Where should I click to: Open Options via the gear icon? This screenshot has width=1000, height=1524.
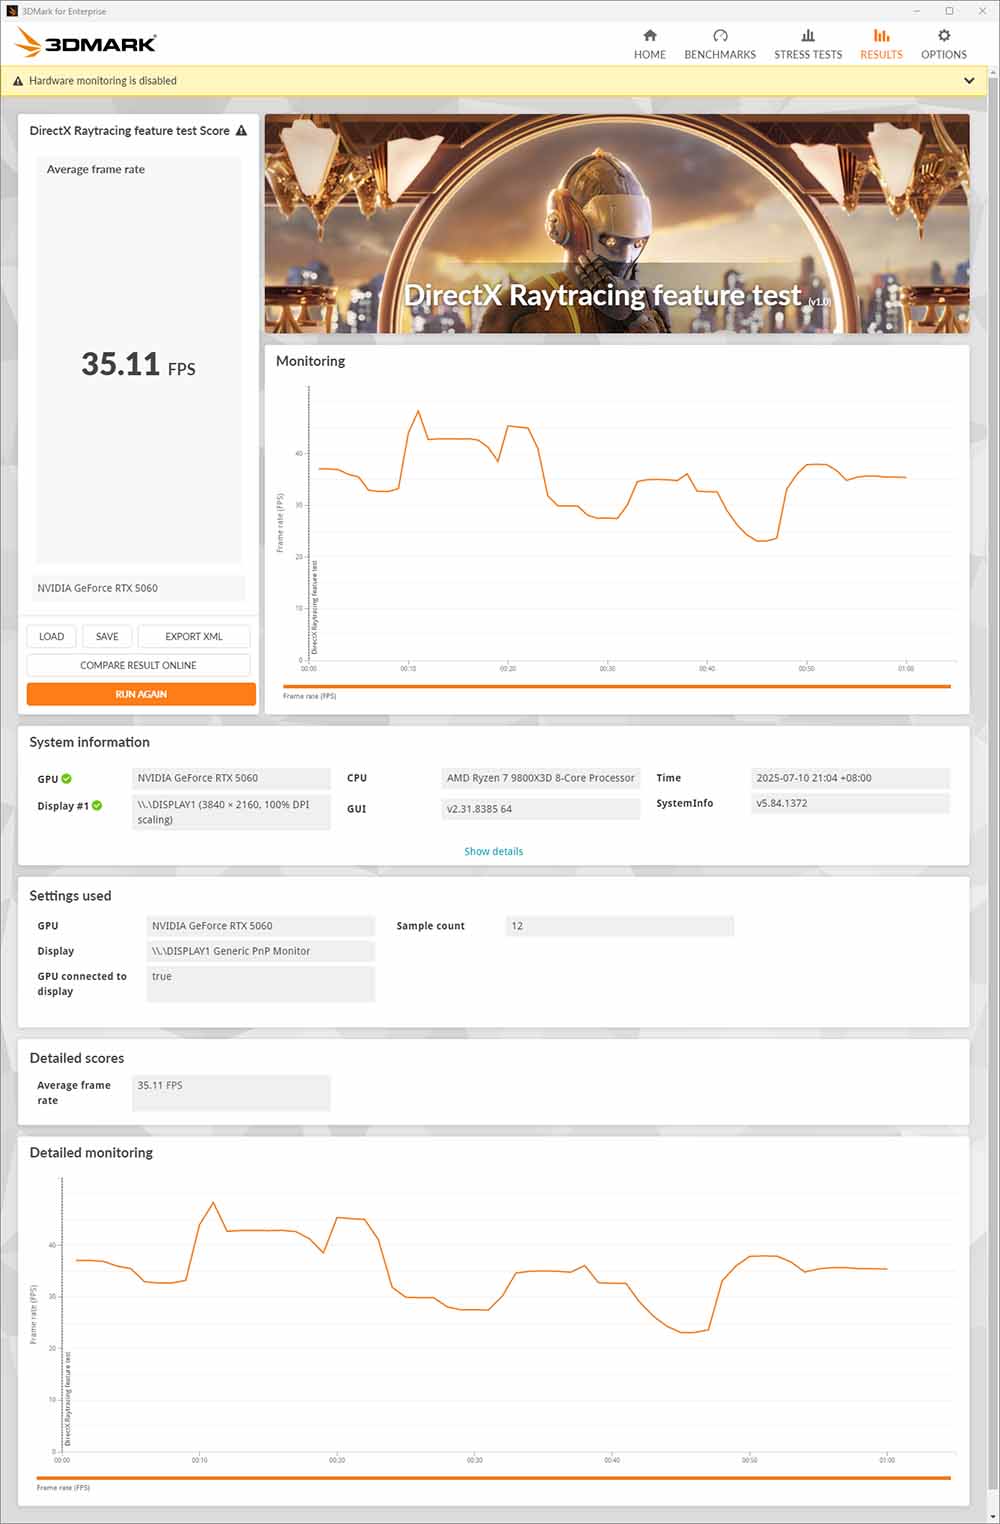(x=943, y=36)
